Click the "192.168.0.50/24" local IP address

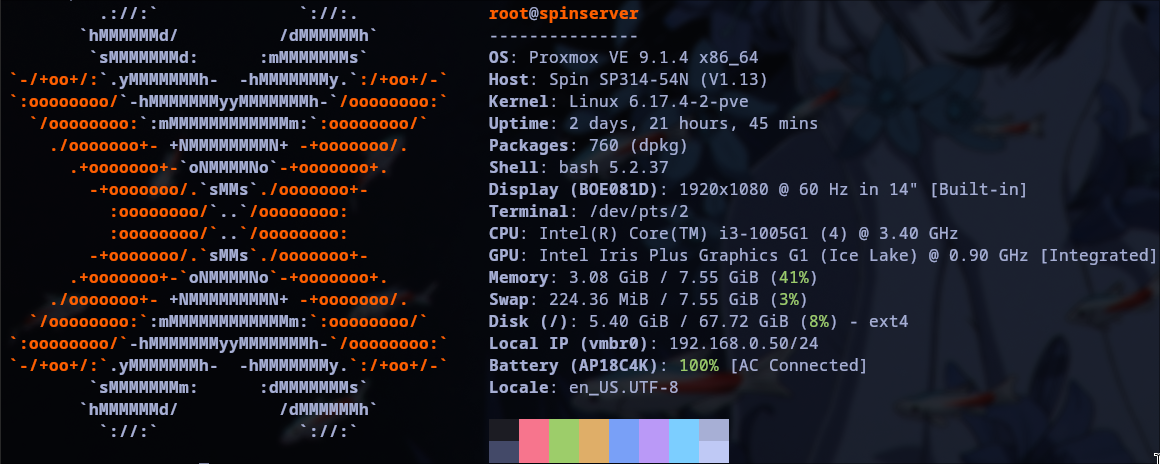coord(743,344)
